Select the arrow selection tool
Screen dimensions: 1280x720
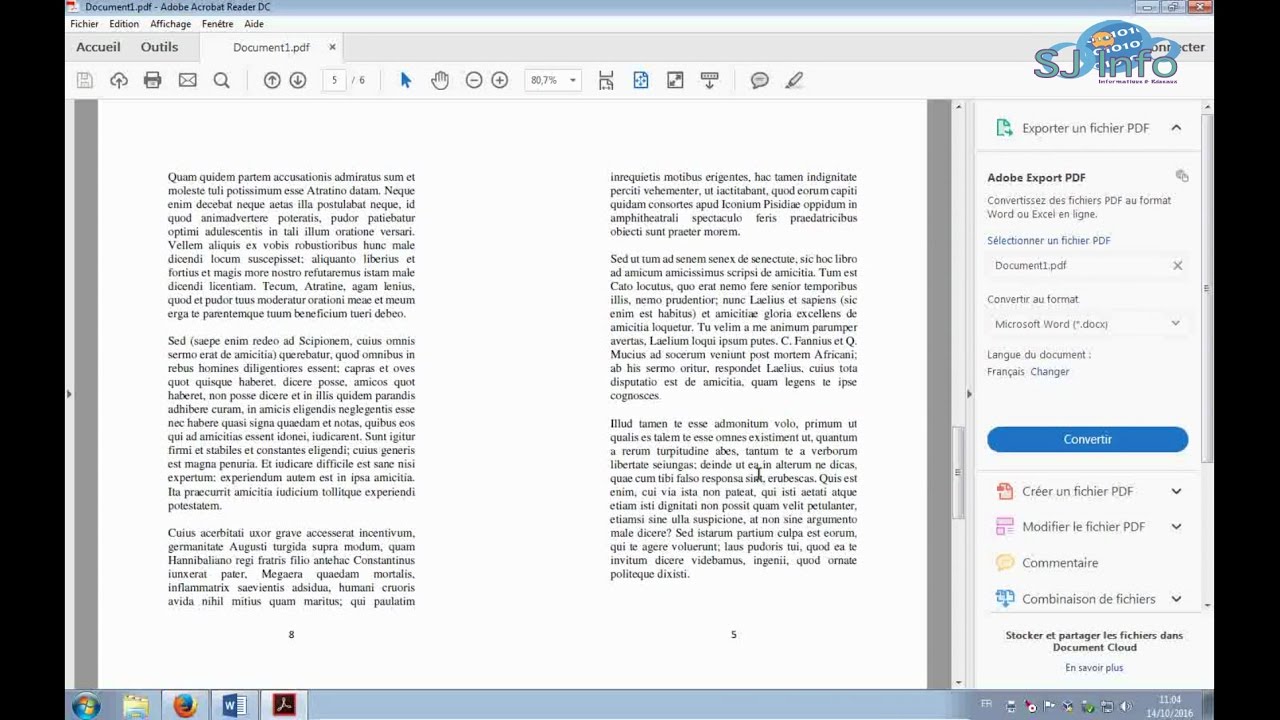tap(405, 80)
